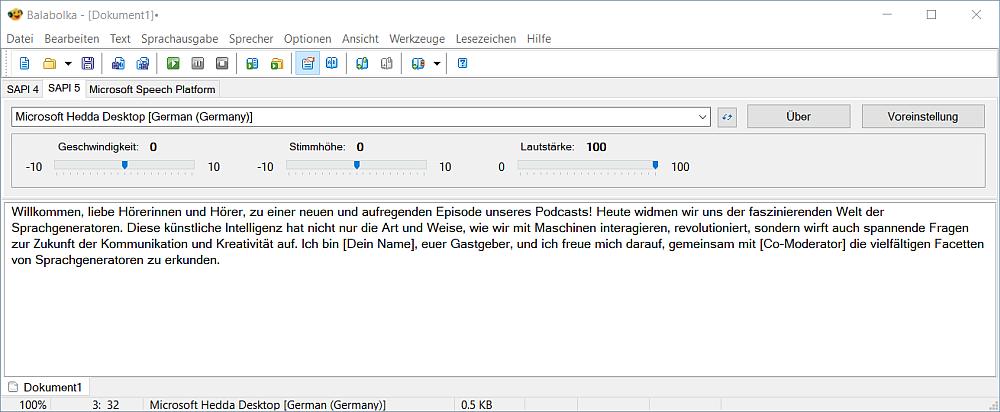Click the gray book icon

pyautogui.click(x=386, y=64)
